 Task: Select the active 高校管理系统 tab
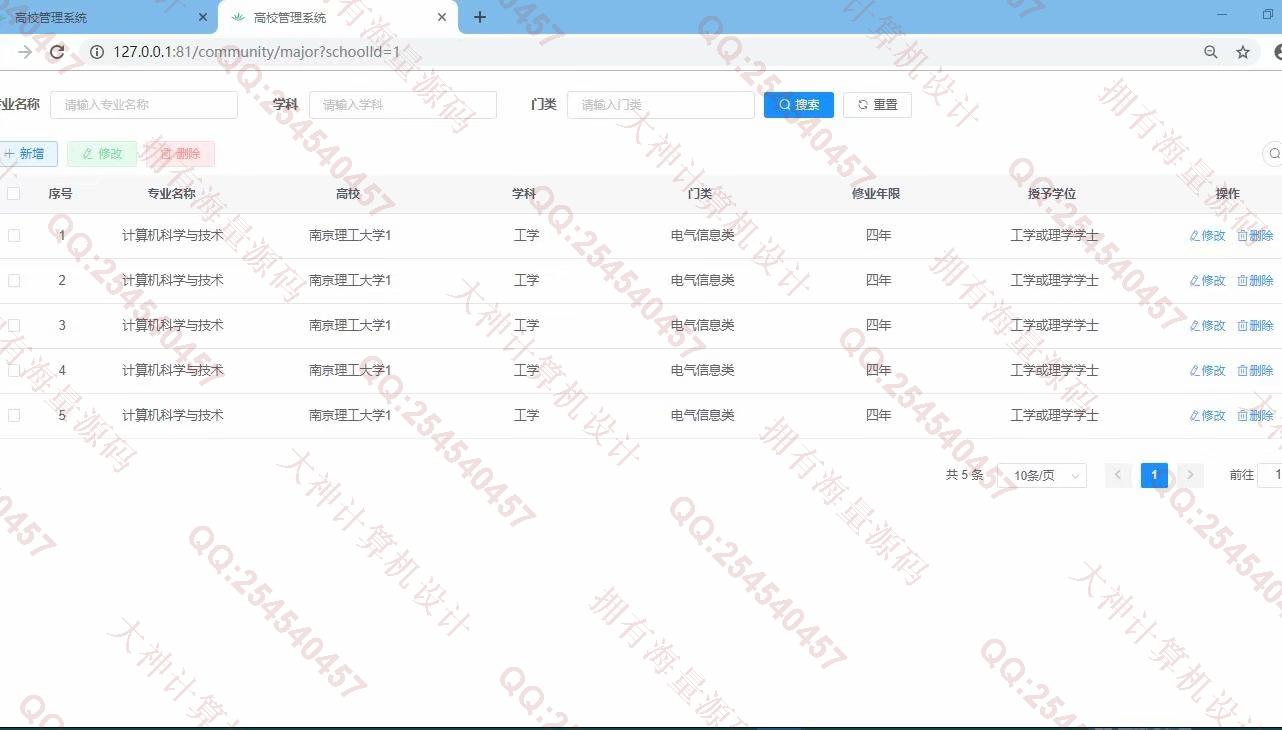pyautogui.click(x=338, y=17)
